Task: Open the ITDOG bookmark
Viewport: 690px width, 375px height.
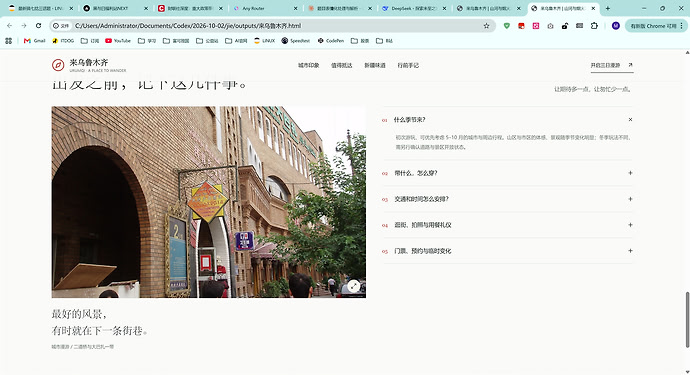Action: [63, 40]
